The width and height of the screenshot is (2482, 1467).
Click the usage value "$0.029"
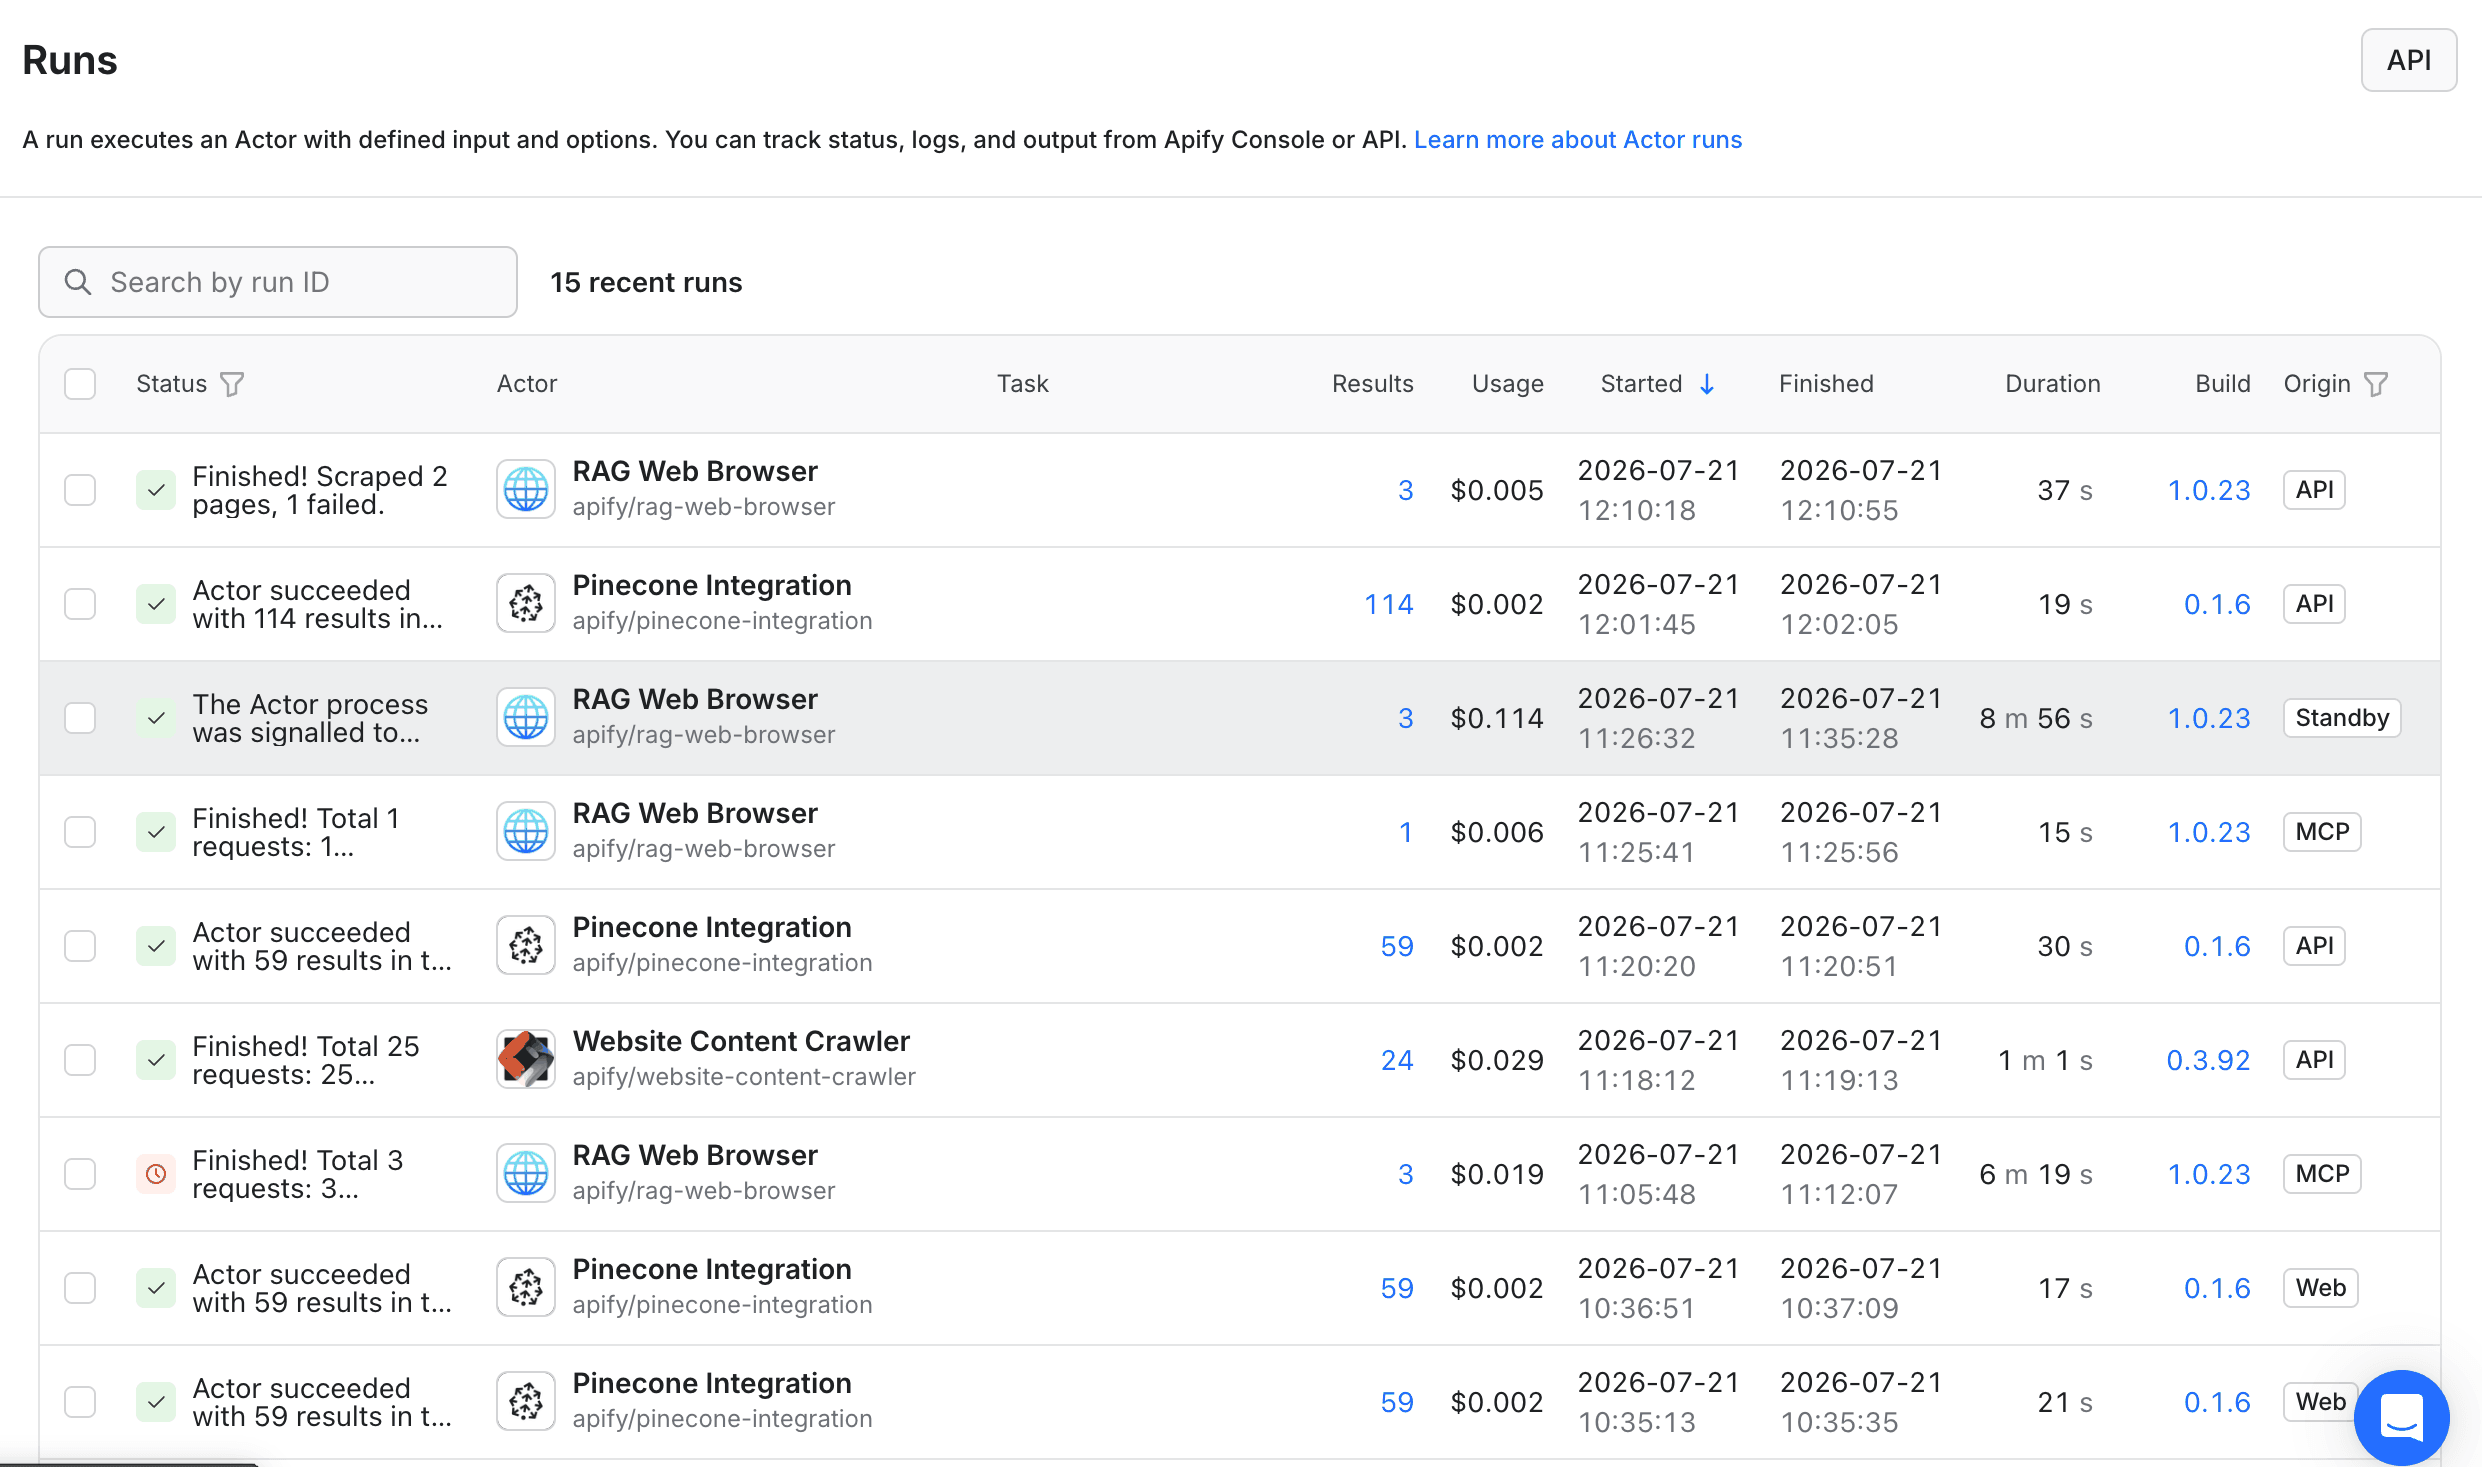tap(1497, 1060)
